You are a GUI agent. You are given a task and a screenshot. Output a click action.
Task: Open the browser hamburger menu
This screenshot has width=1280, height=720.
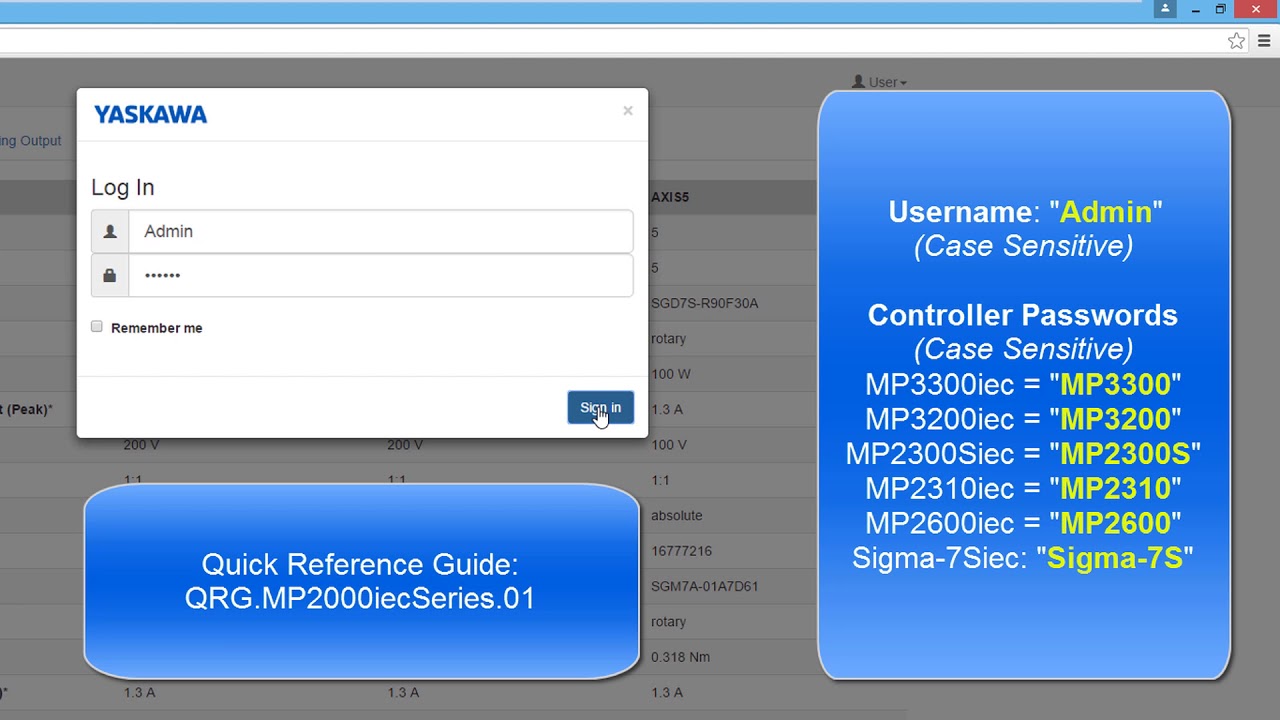pyautogui.click(x=1264, y=41)
